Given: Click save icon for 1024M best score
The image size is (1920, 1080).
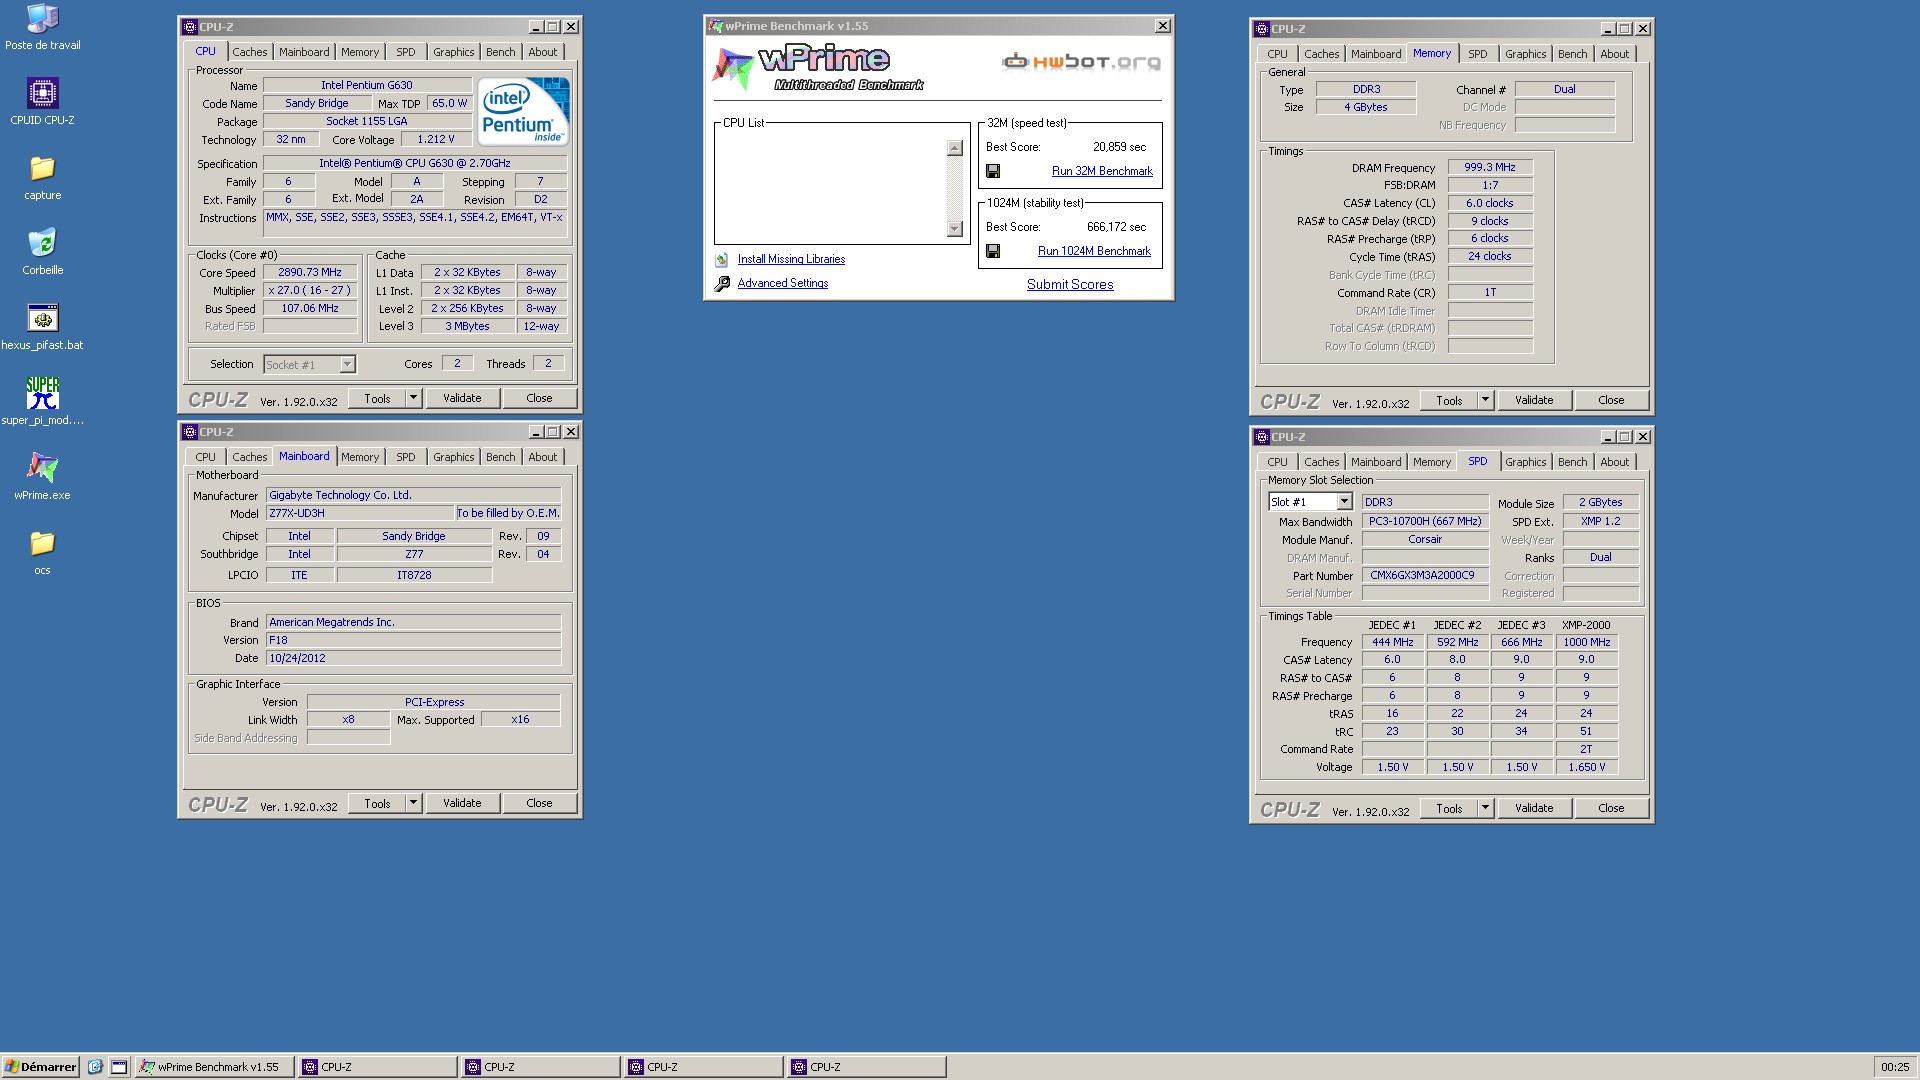Looking at the screenshot, I should 993,251.
